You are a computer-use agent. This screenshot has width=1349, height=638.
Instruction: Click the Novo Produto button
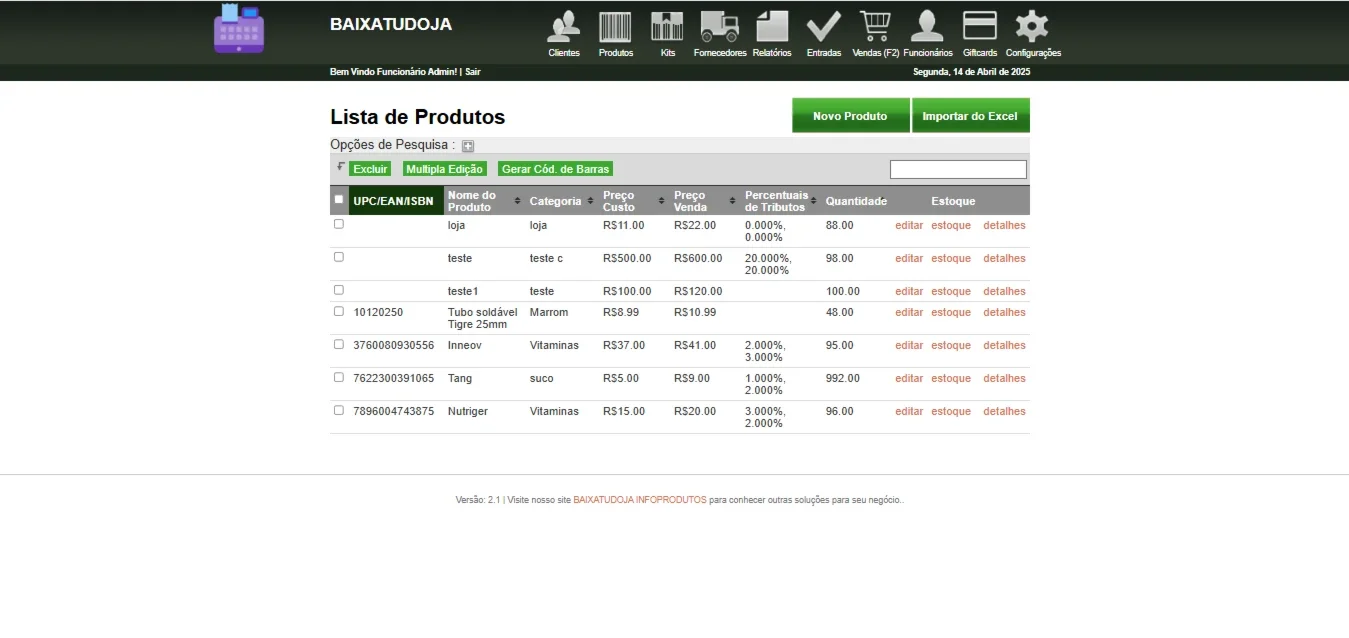point(850,116)
